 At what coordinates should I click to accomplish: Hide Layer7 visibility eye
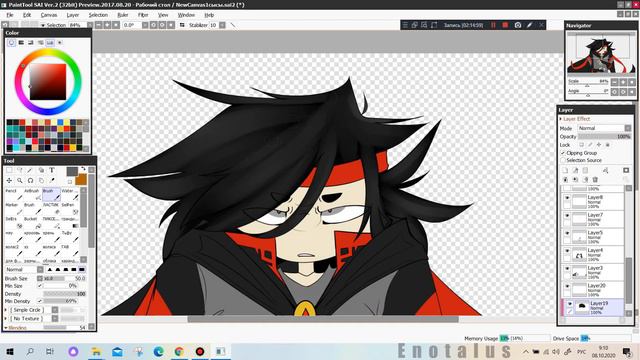(x=567, y=216)
